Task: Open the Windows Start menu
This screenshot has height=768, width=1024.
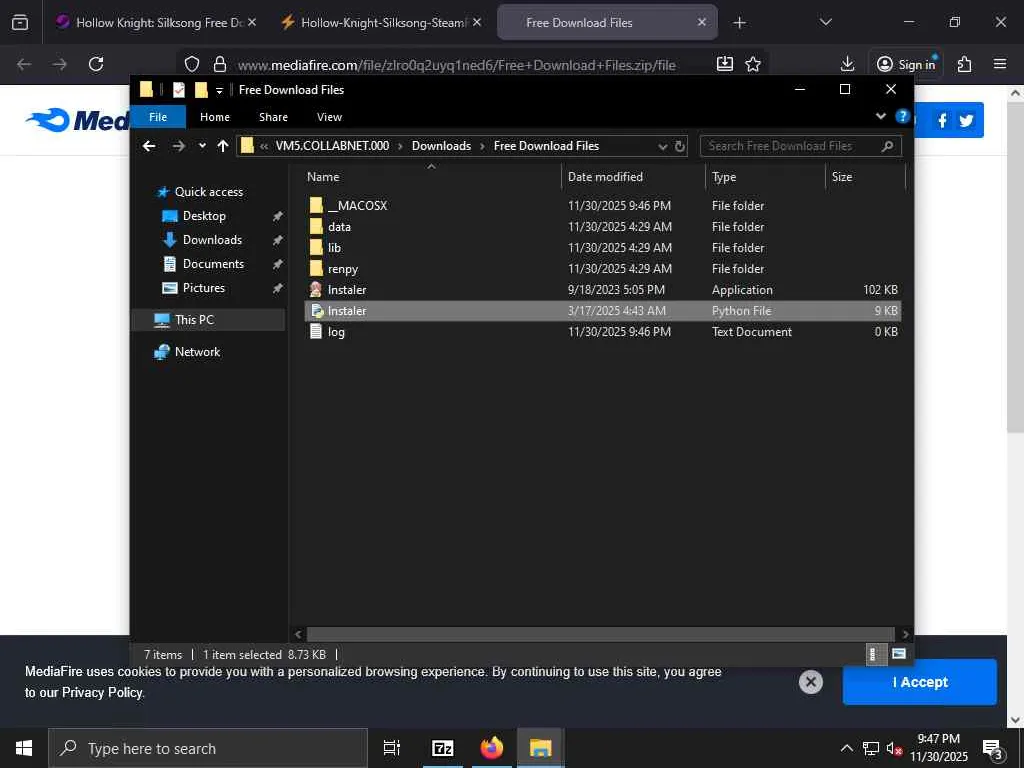Action: (x=24, y=748)
